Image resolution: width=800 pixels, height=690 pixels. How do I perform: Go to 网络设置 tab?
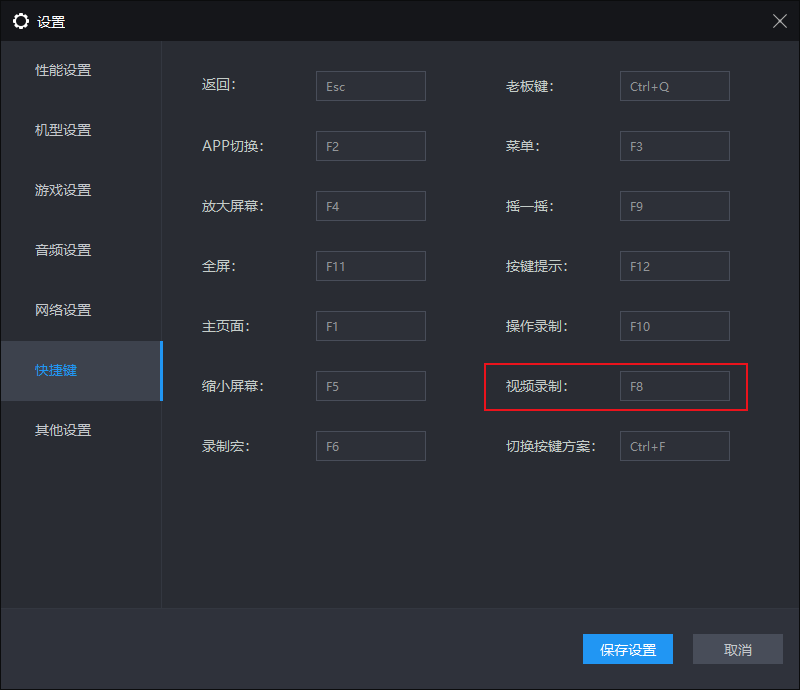pos(64,310)
